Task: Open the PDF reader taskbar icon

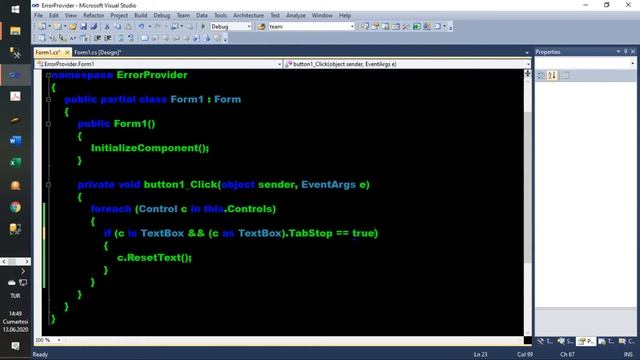Action: (16, 96)
